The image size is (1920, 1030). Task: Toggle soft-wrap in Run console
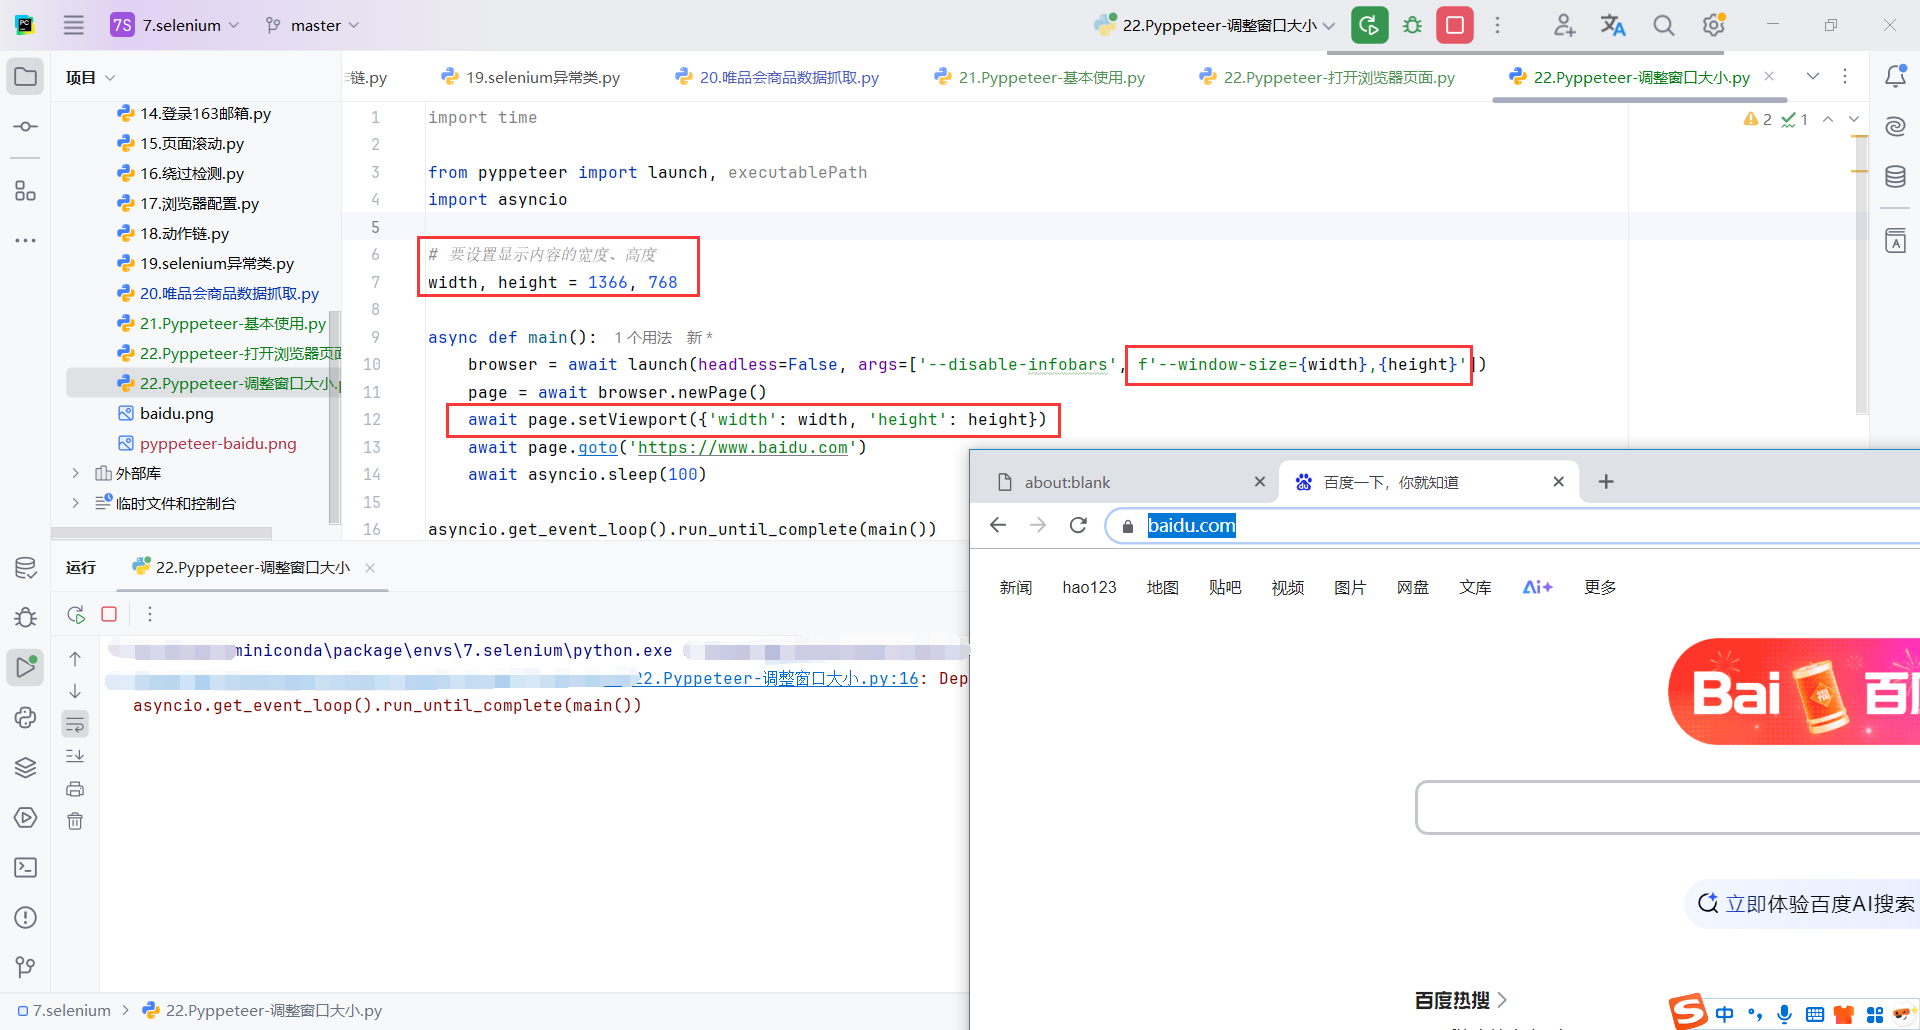click(75, 724)
